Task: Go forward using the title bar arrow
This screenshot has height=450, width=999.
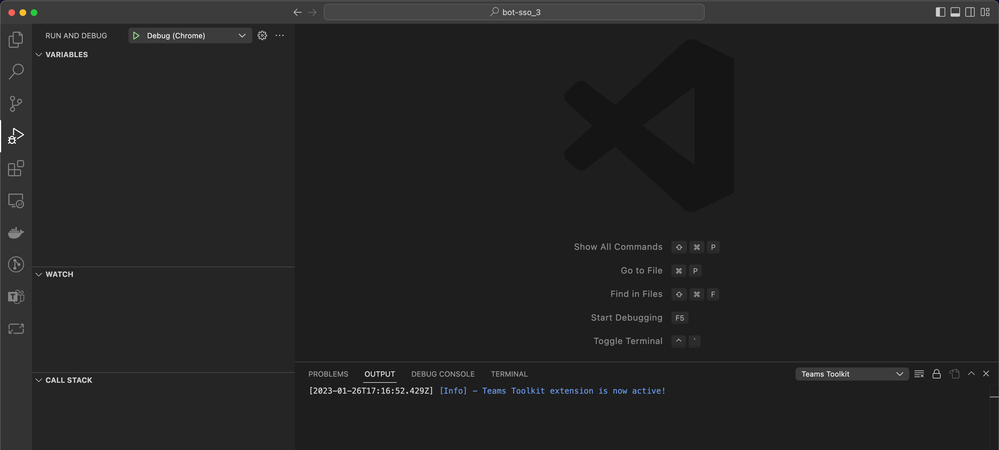Action: click(x=312, y=12)
